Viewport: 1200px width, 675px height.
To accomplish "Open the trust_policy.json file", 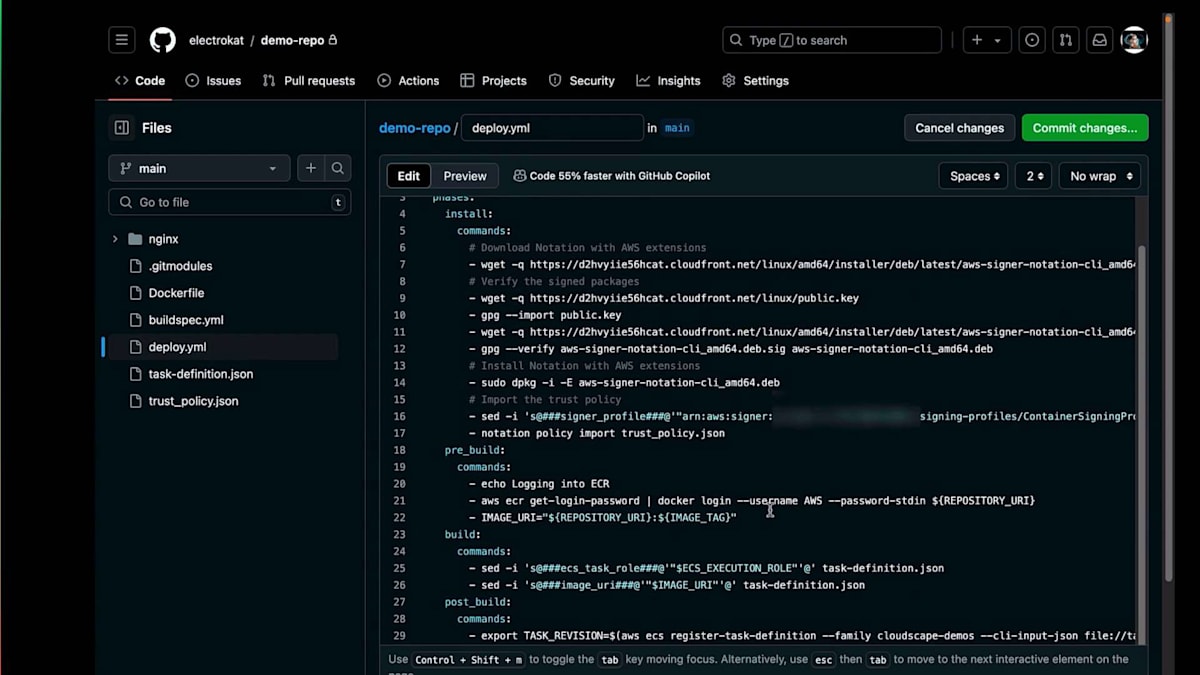I will coord(193,401).
